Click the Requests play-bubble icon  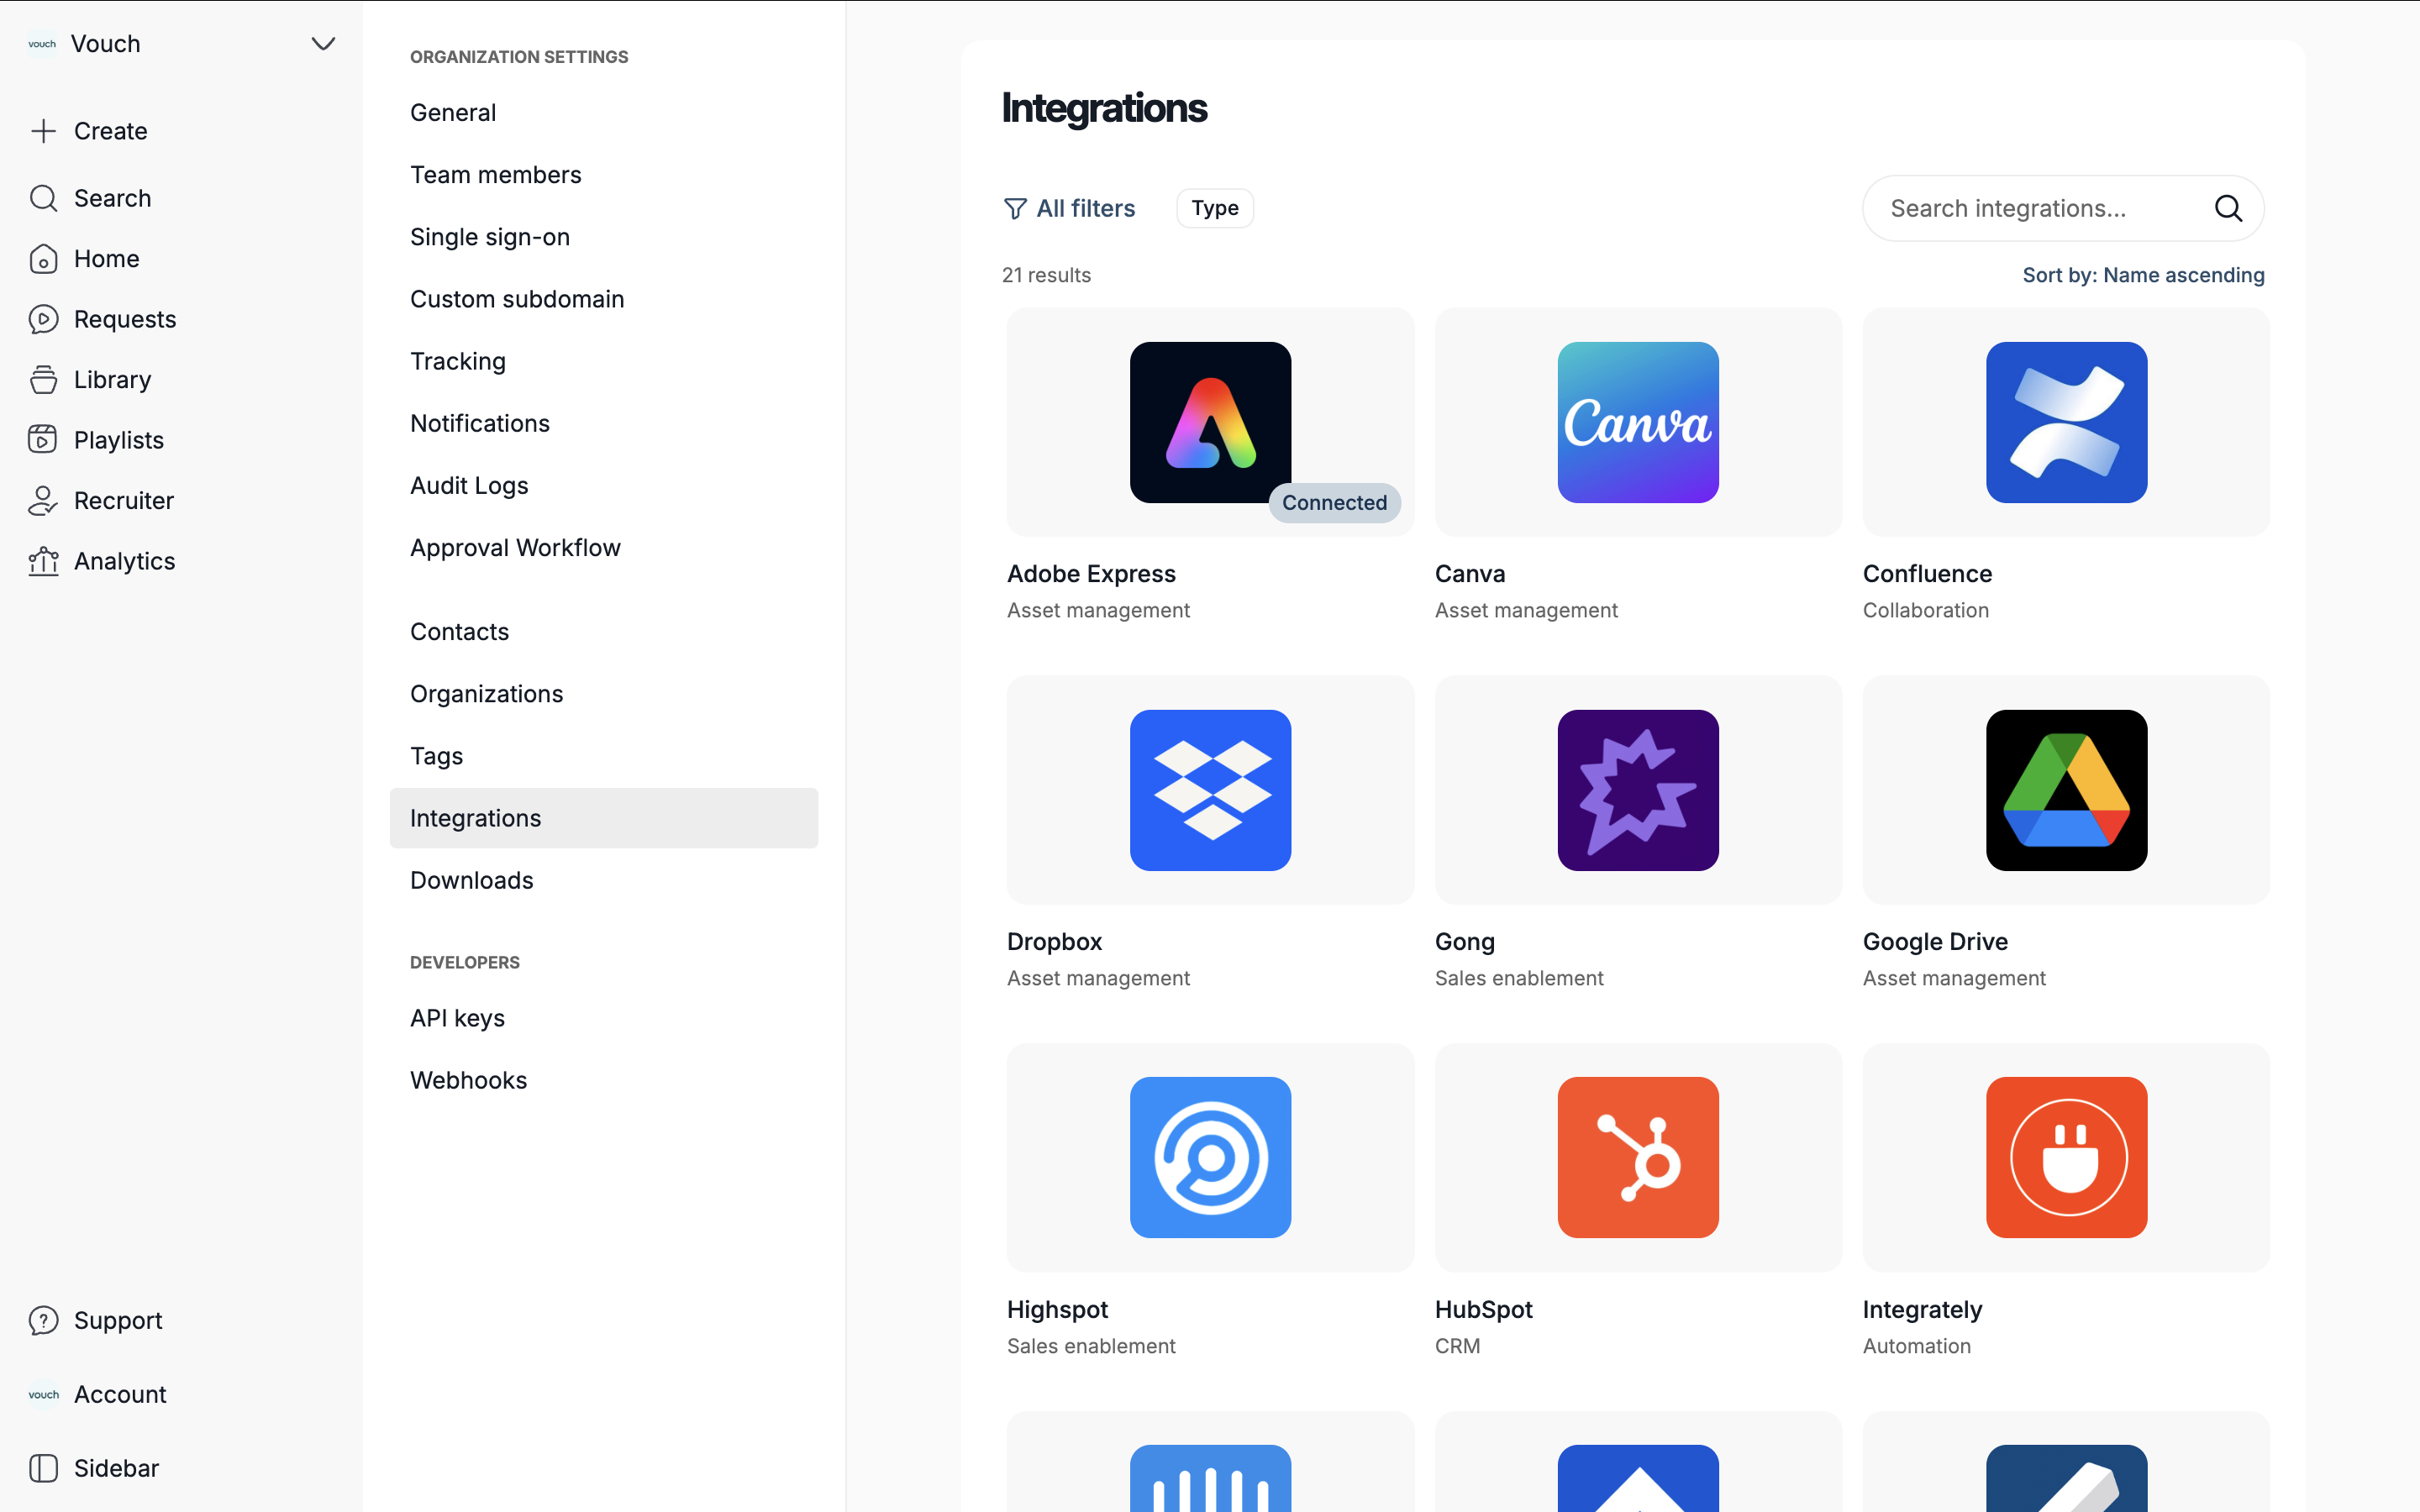43,319
